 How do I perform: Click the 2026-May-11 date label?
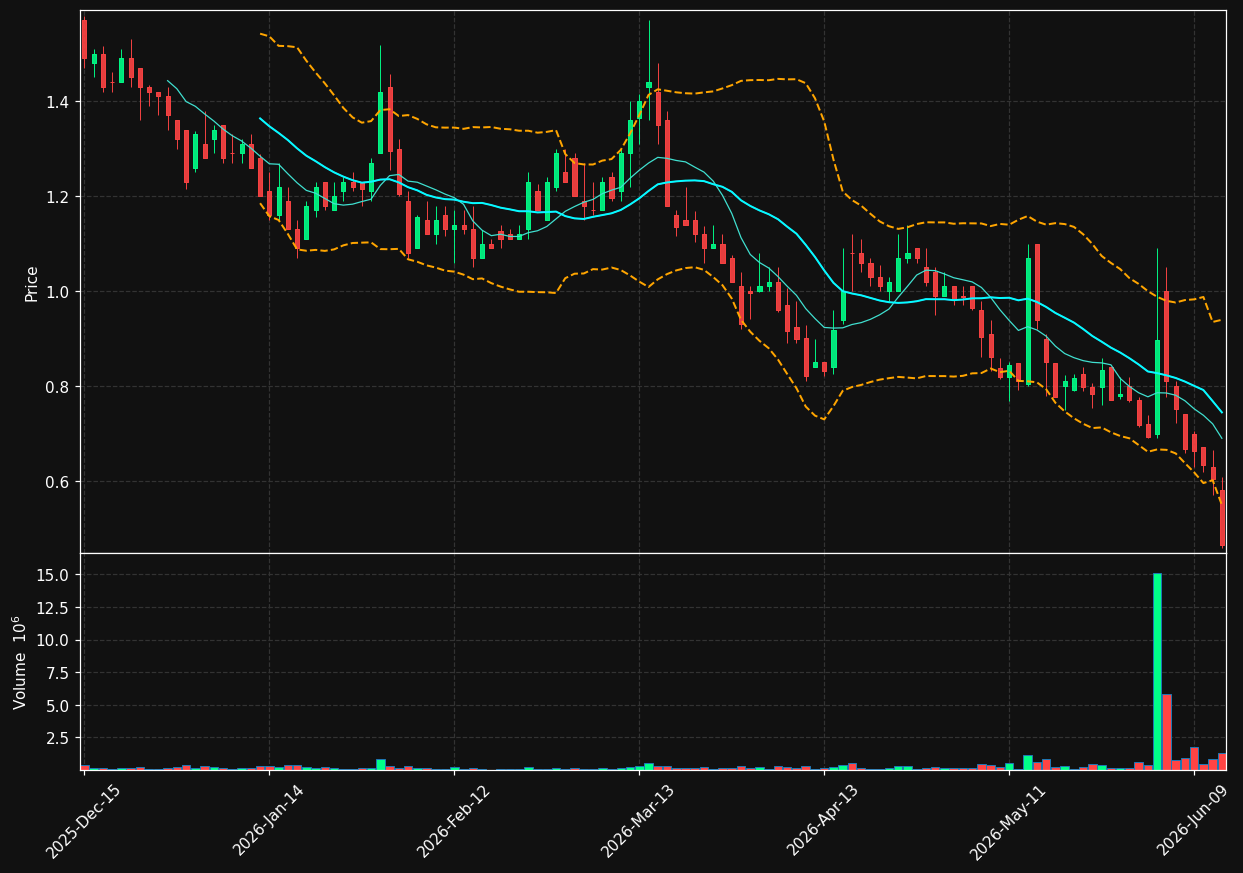(1007, 821)
